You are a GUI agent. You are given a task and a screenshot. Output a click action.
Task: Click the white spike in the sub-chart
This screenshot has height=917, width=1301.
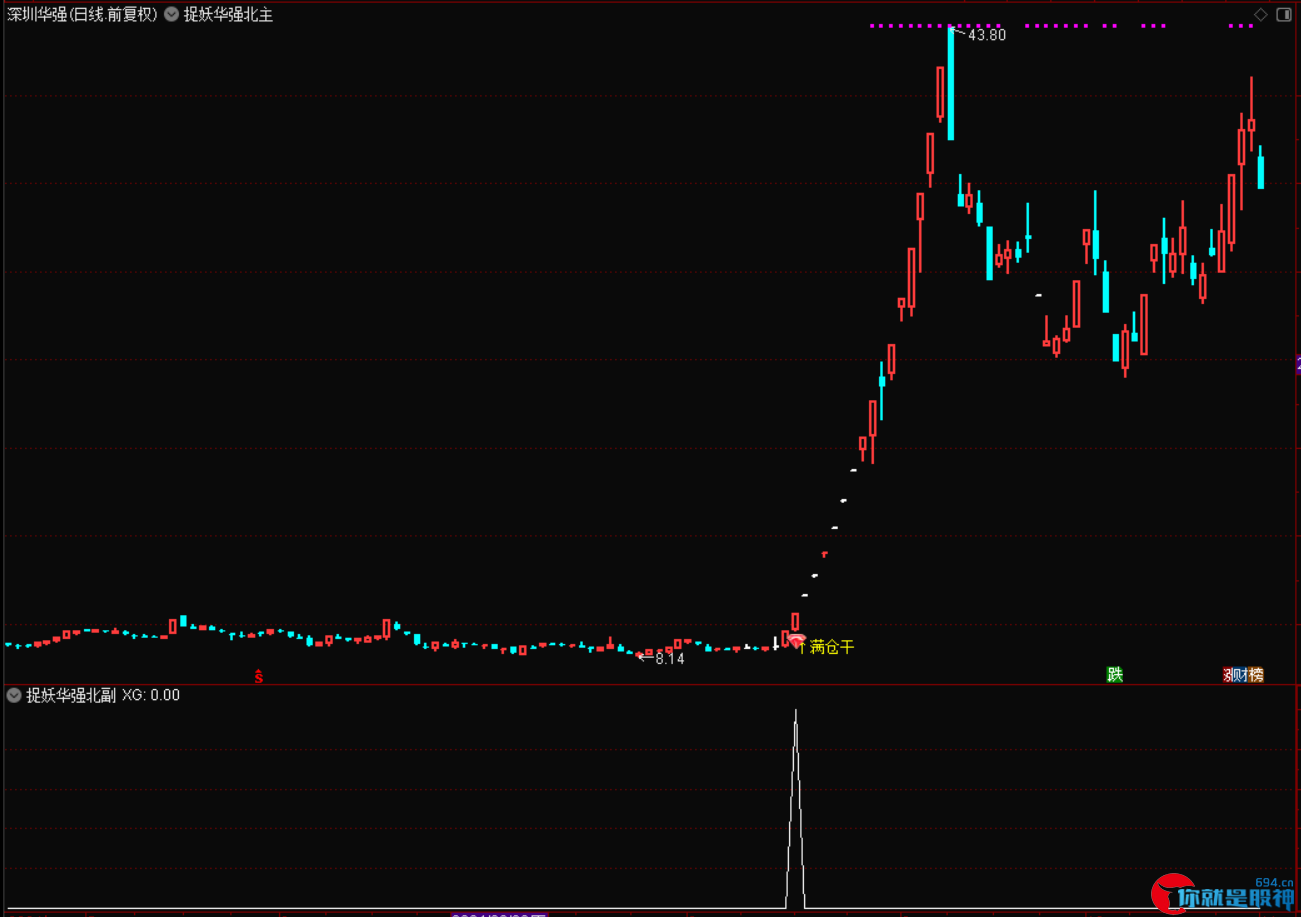[x=795, y=808]
